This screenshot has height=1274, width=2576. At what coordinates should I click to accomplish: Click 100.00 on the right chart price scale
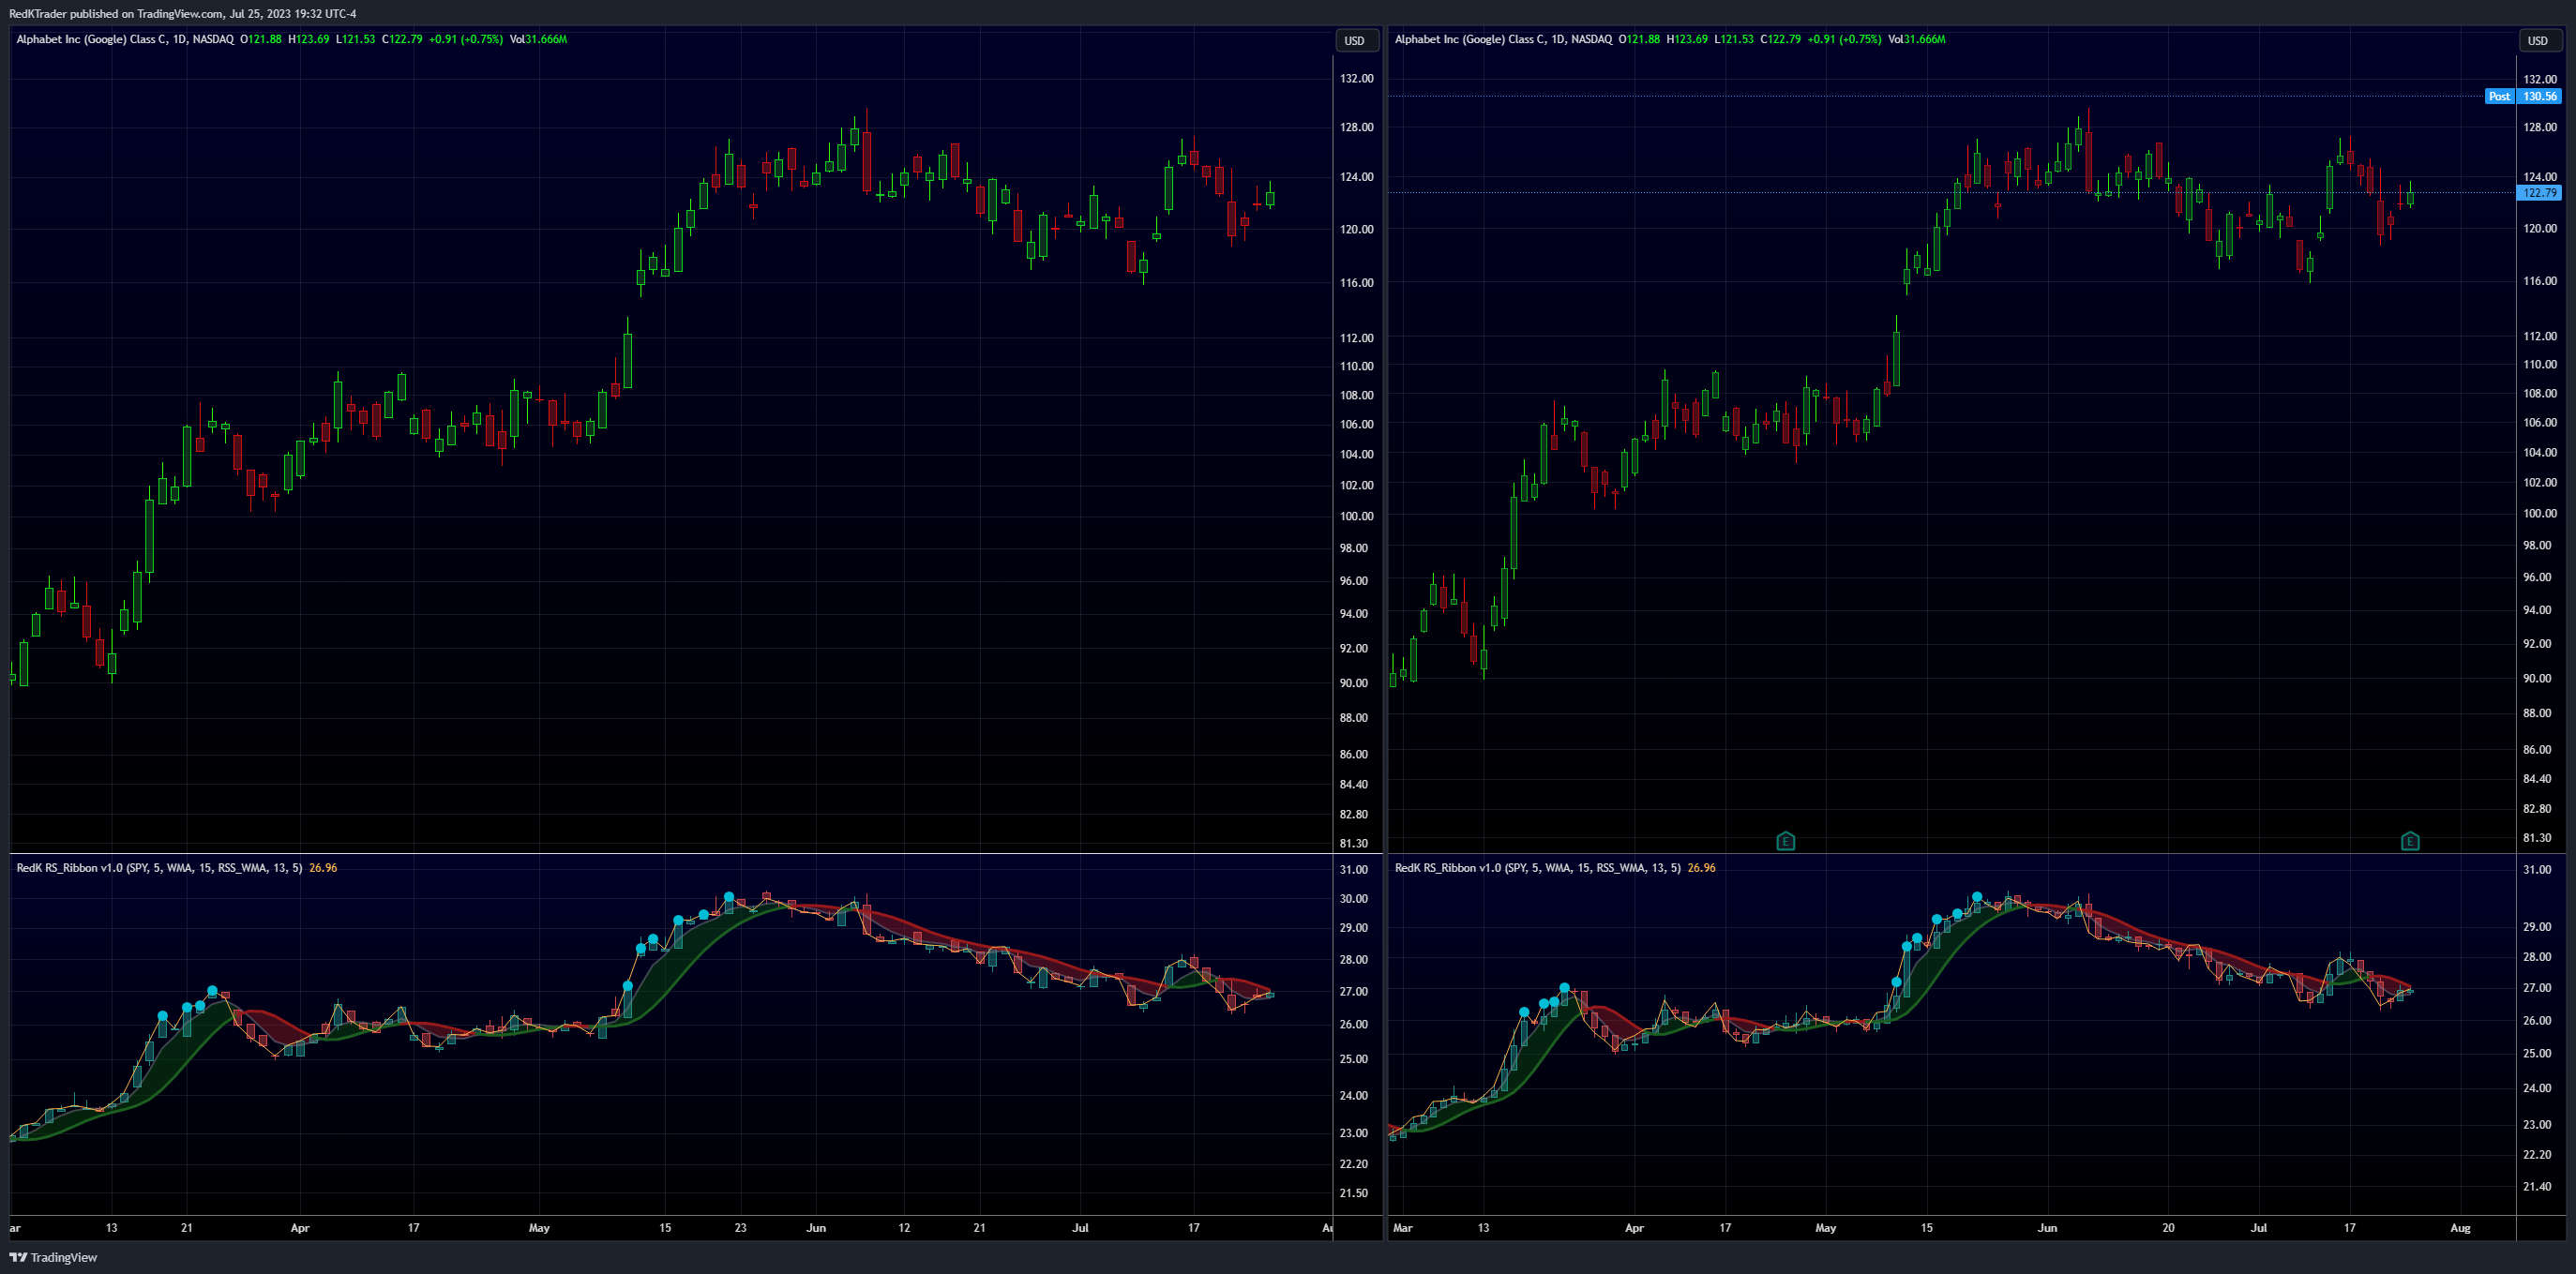[2540, 513]
